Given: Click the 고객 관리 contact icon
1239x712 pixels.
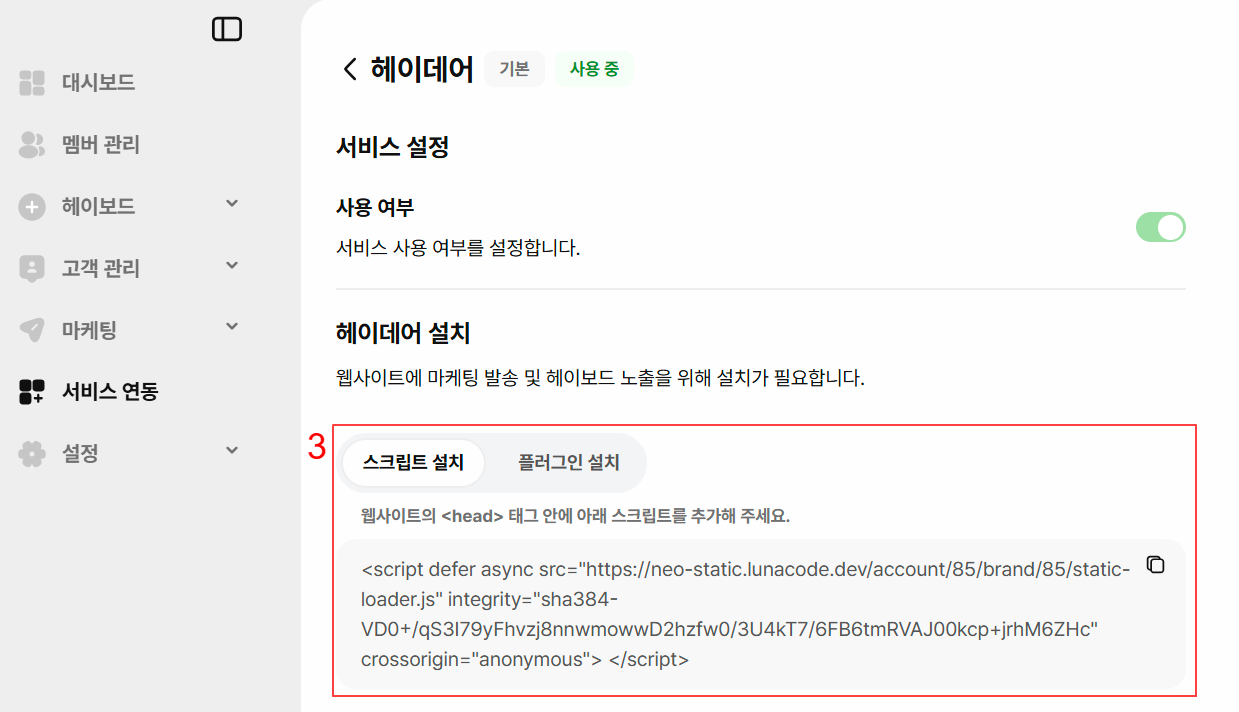Looking at the screenshot, I should pyautogui.click(x=32, y=269).
